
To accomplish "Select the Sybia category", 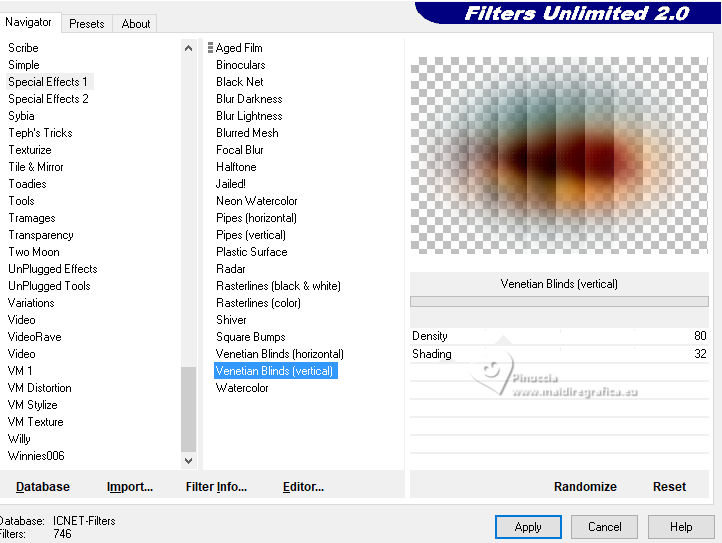I will pyautogui.click(x=21, y=116).
